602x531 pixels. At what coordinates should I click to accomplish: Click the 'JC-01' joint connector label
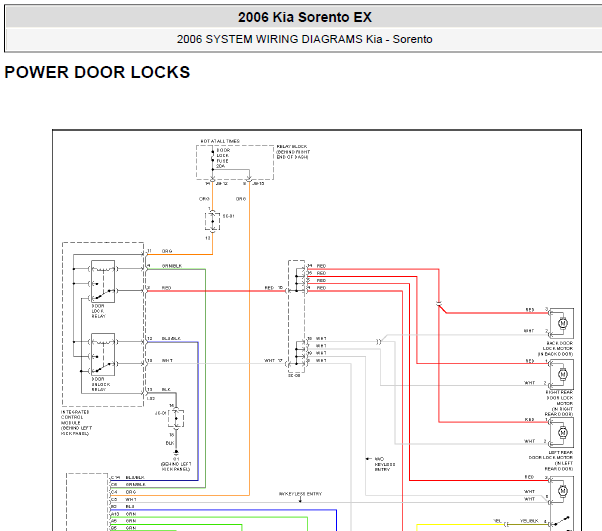tap(160, 413)
